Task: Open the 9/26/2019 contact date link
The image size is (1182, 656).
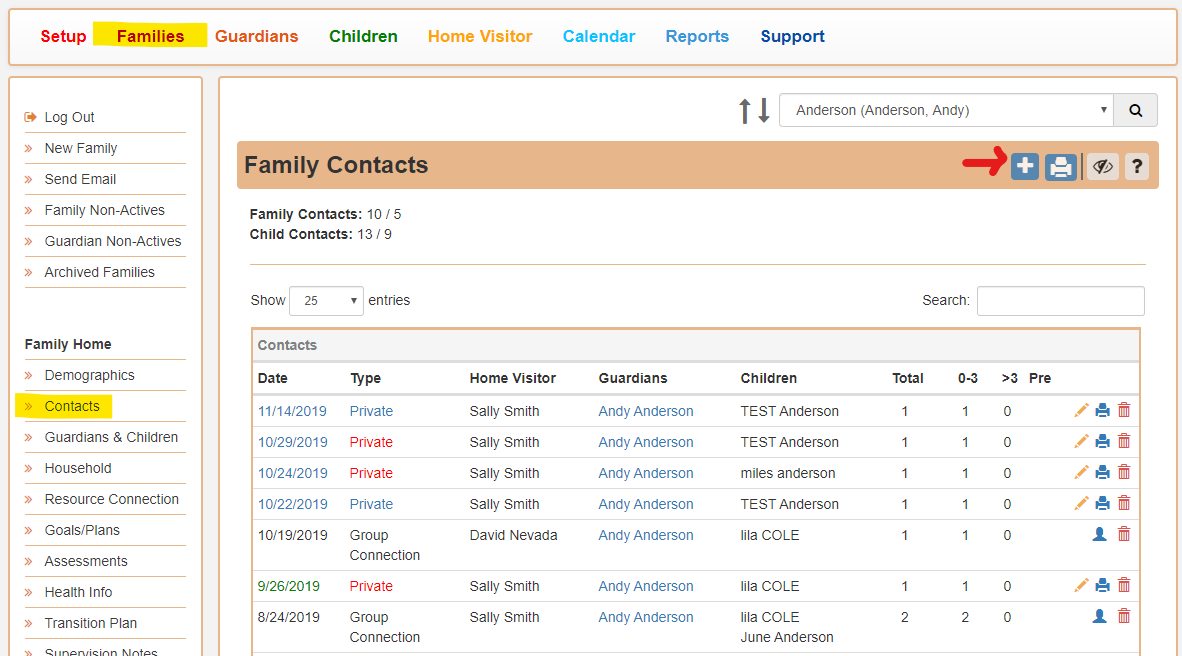Action: [x=289, y=586]
